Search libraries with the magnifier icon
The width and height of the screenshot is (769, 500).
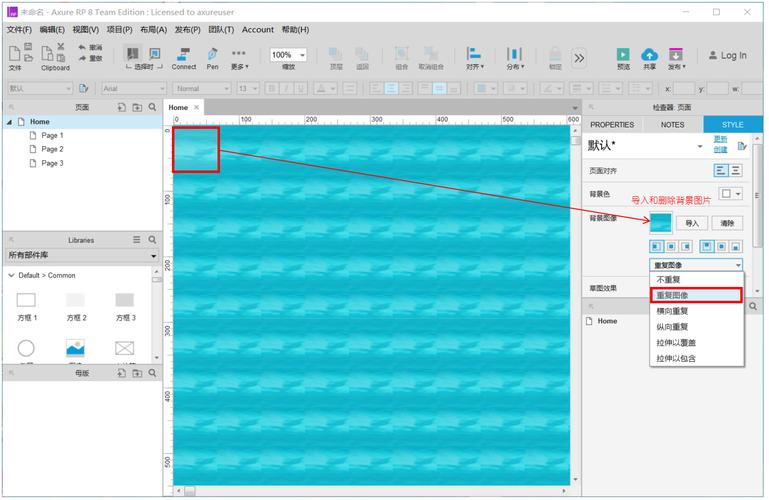tap(153, 240)
